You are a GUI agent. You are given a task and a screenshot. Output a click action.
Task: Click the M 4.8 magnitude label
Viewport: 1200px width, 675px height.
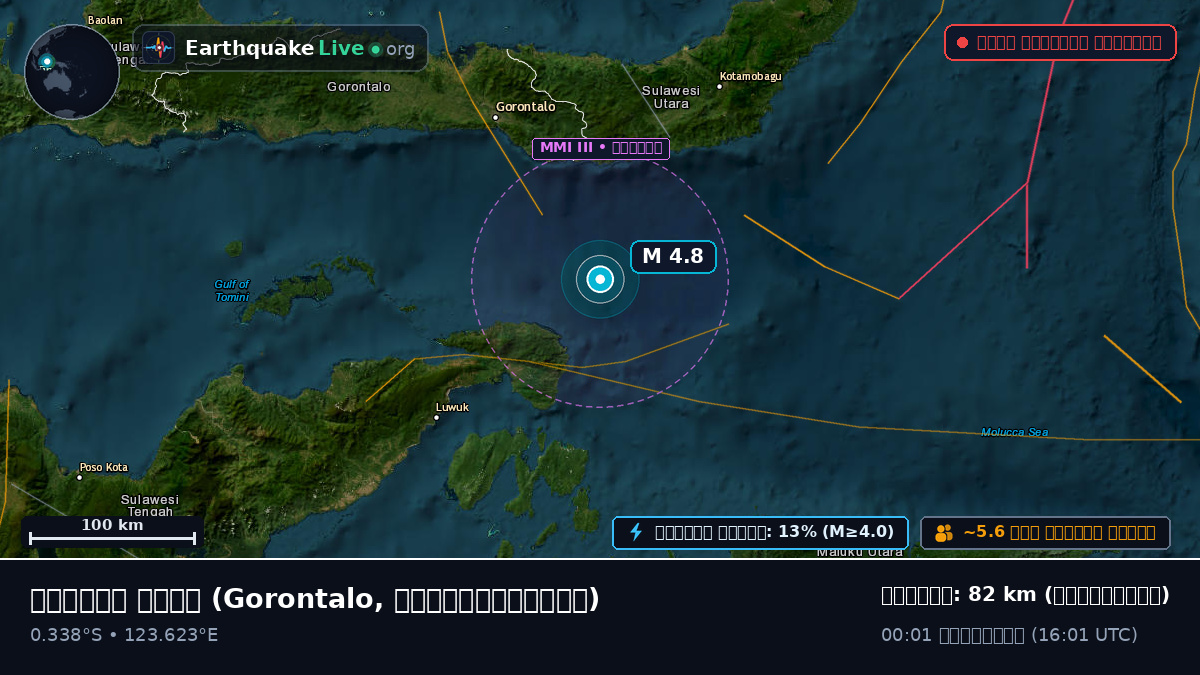(673, 256)
